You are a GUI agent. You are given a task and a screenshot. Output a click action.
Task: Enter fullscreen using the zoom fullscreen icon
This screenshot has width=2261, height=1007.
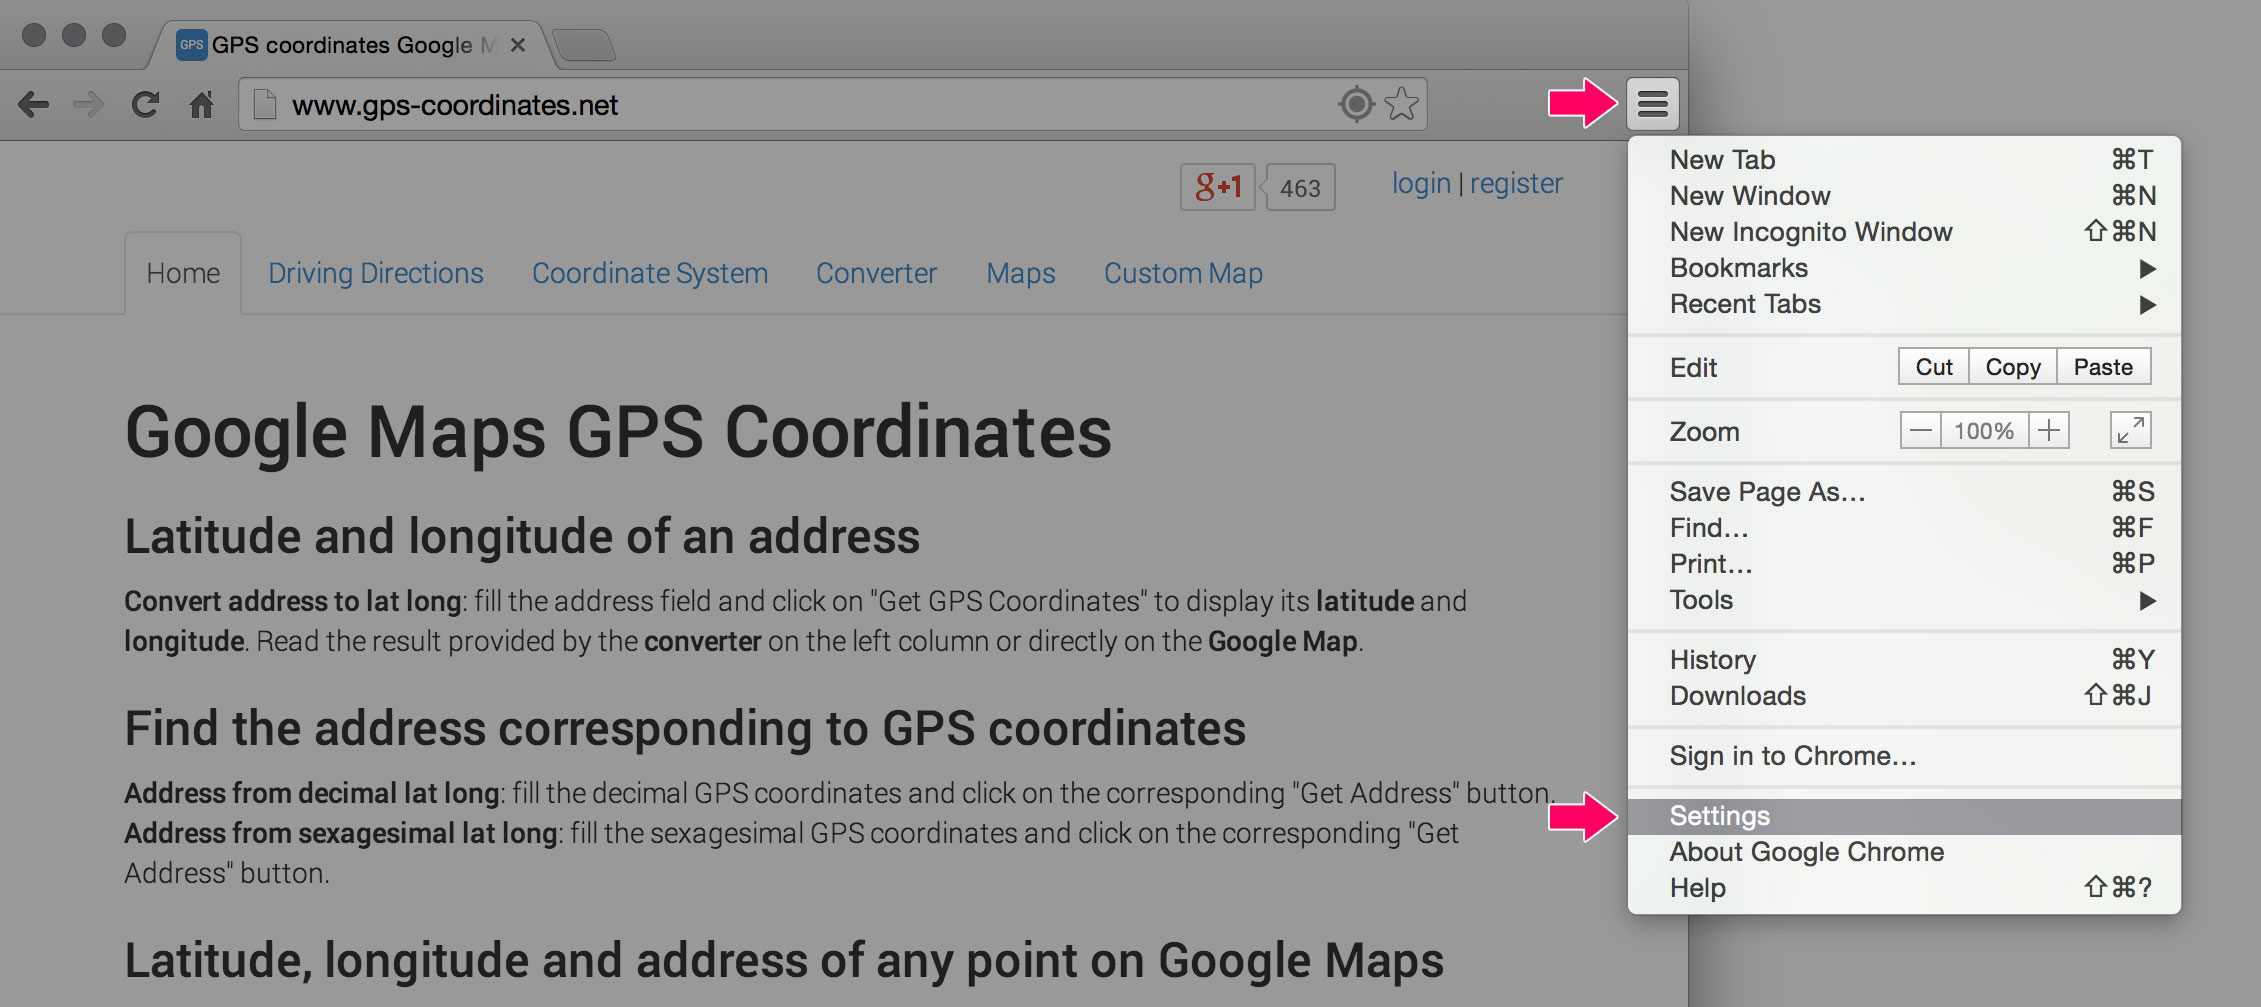pos(2130,431)
